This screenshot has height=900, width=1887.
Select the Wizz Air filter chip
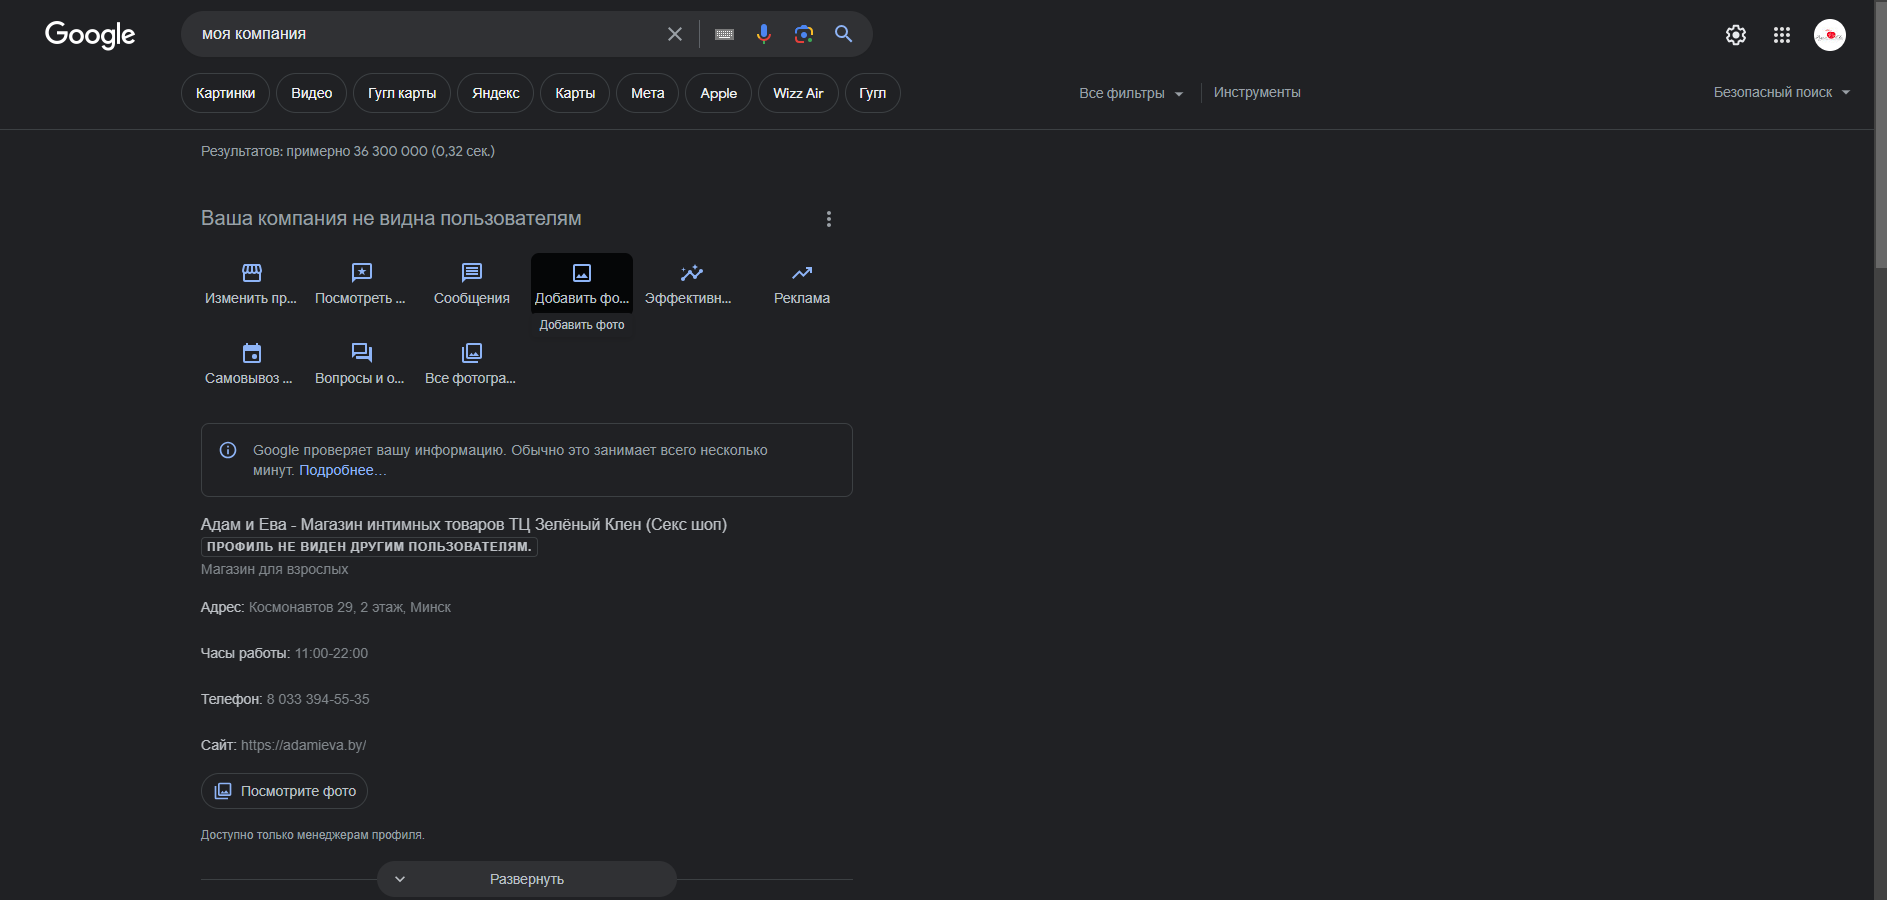point(798,93)
